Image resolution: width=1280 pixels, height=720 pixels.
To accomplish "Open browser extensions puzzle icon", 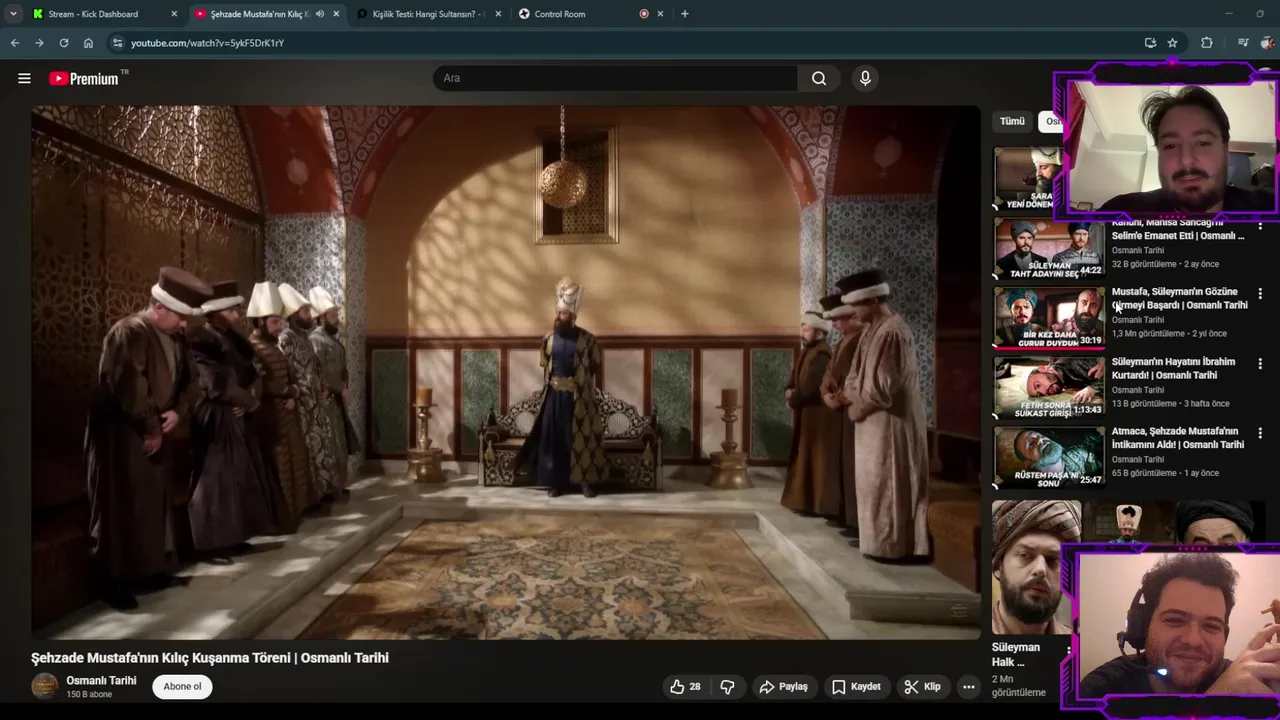I will coord(1207,43).
